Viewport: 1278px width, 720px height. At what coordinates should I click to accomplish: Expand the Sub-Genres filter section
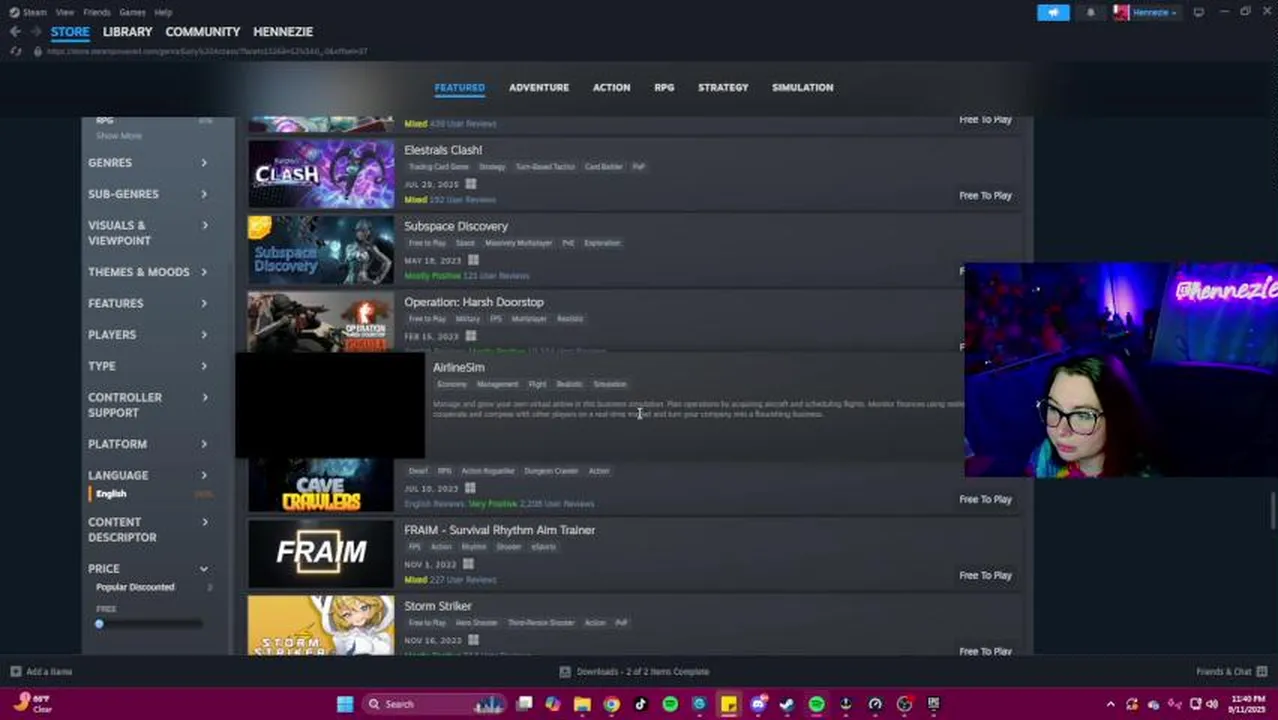tap(148, 194)
